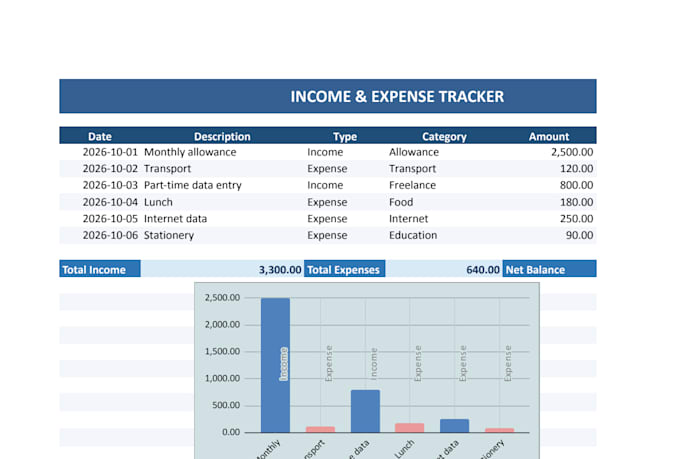Select the Internet category cell
680x459 pixels.
(409, 218)
